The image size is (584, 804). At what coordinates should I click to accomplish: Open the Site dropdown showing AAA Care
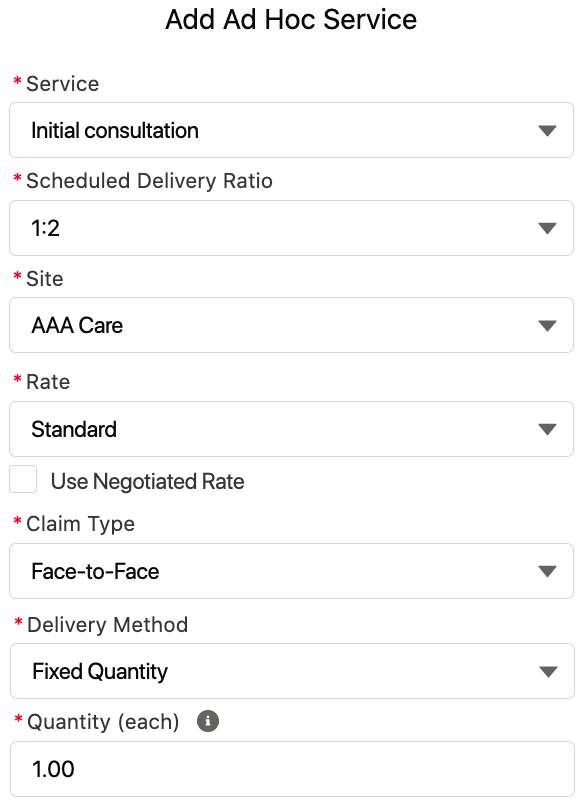(291, 325)
